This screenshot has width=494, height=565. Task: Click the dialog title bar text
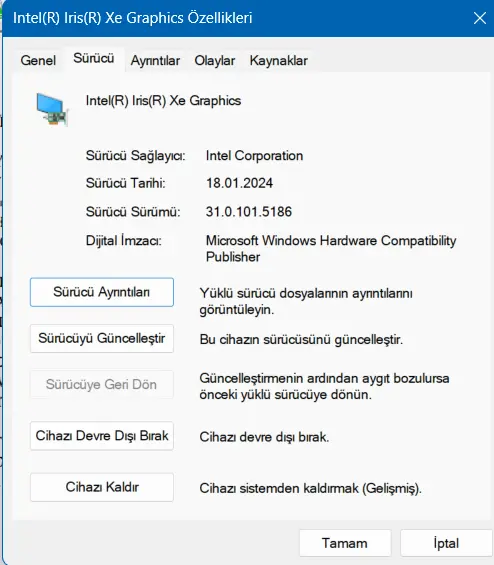pyautogui.click(x=133, y=18)
